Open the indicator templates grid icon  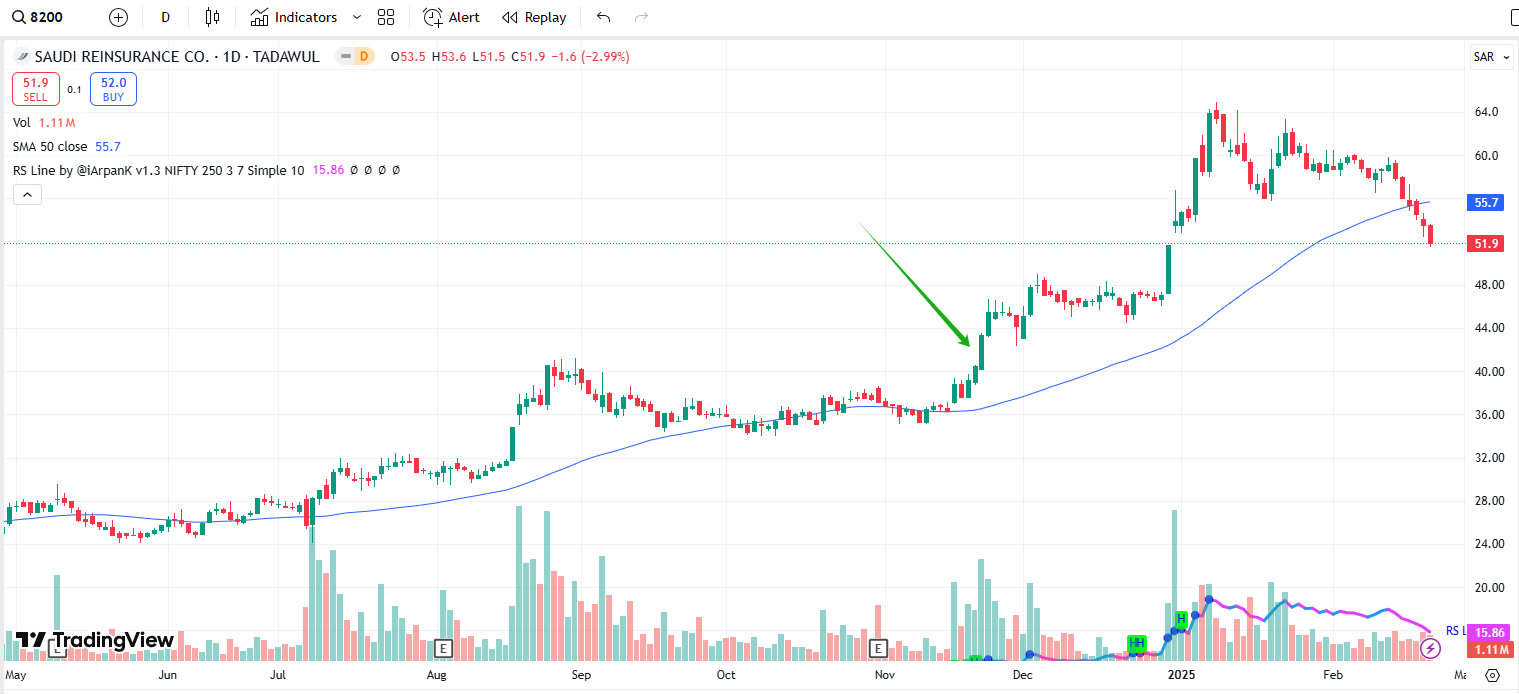[386, 17]
